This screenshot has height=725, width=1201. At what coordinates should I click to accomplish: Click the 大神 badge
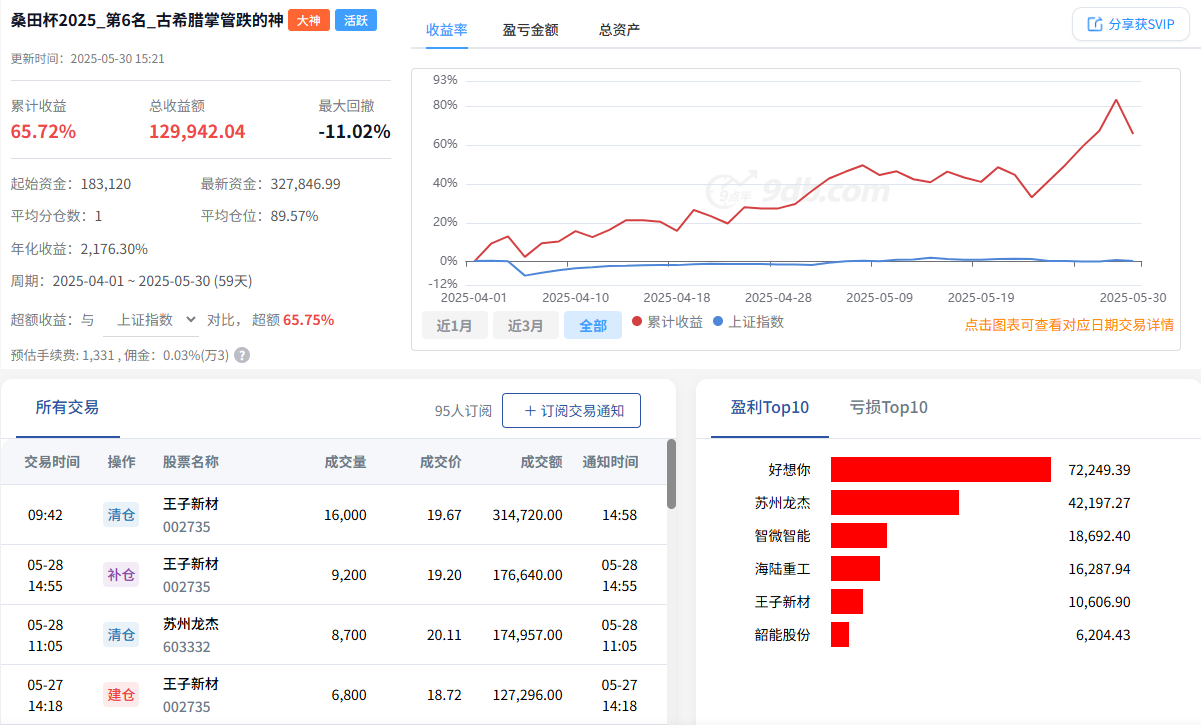pos(308,20)
